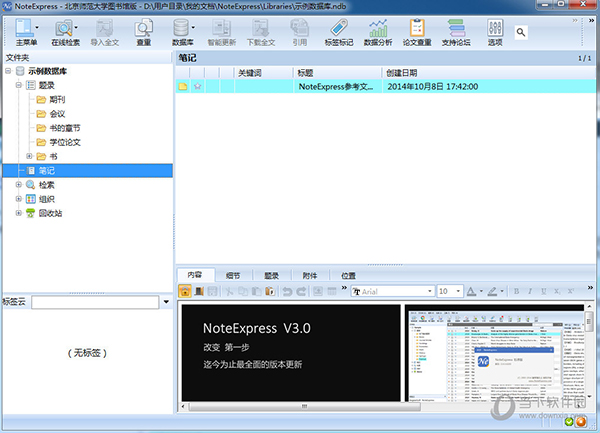Click the magnifier search icon in toolbar
Screen dimensions: 600x433
pos(521,33)
